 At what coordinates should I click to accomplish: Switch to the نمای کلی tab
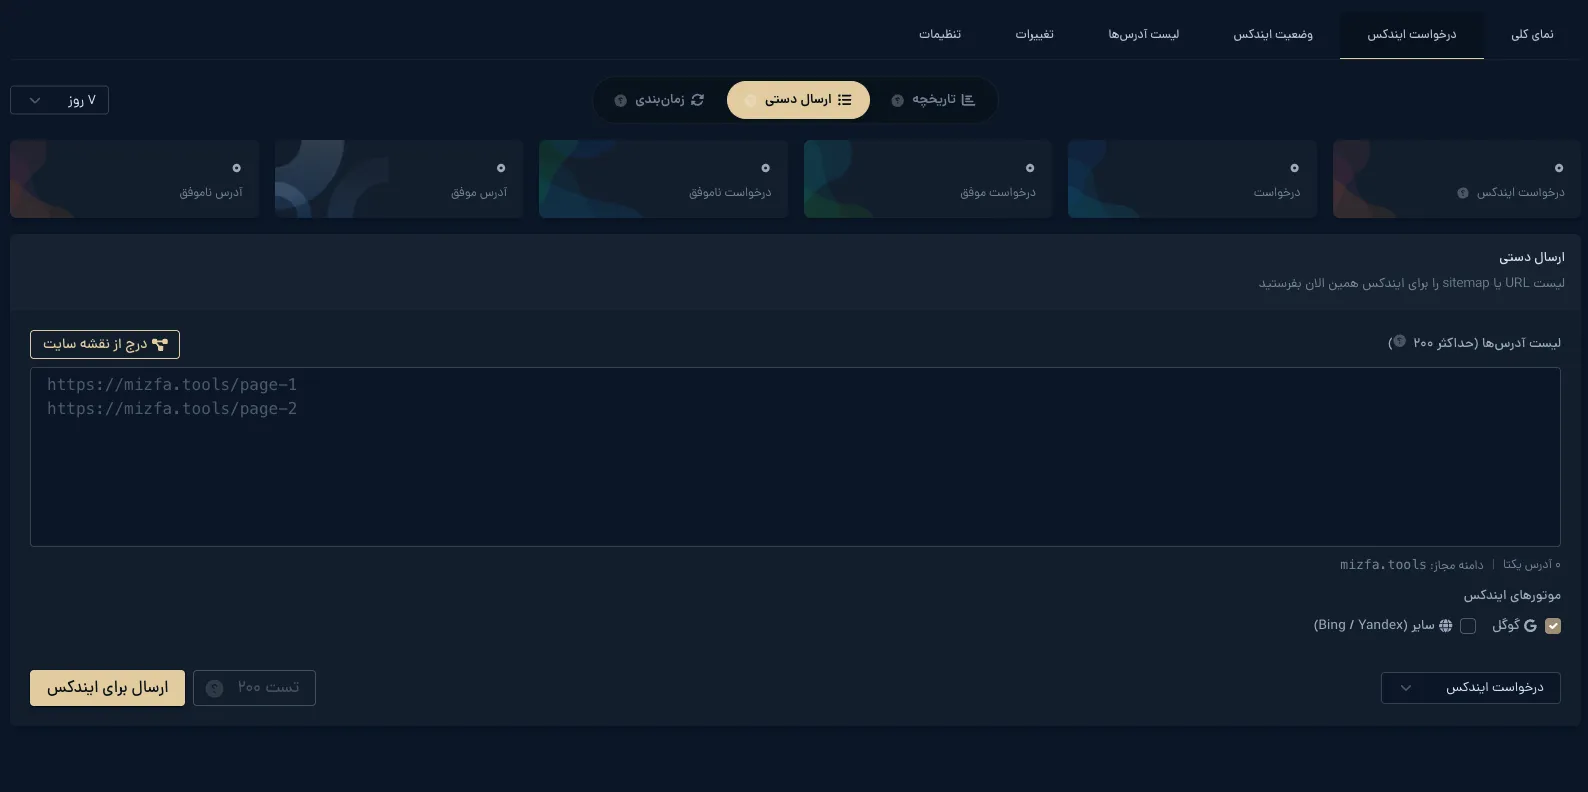(x=1532, y=35)
